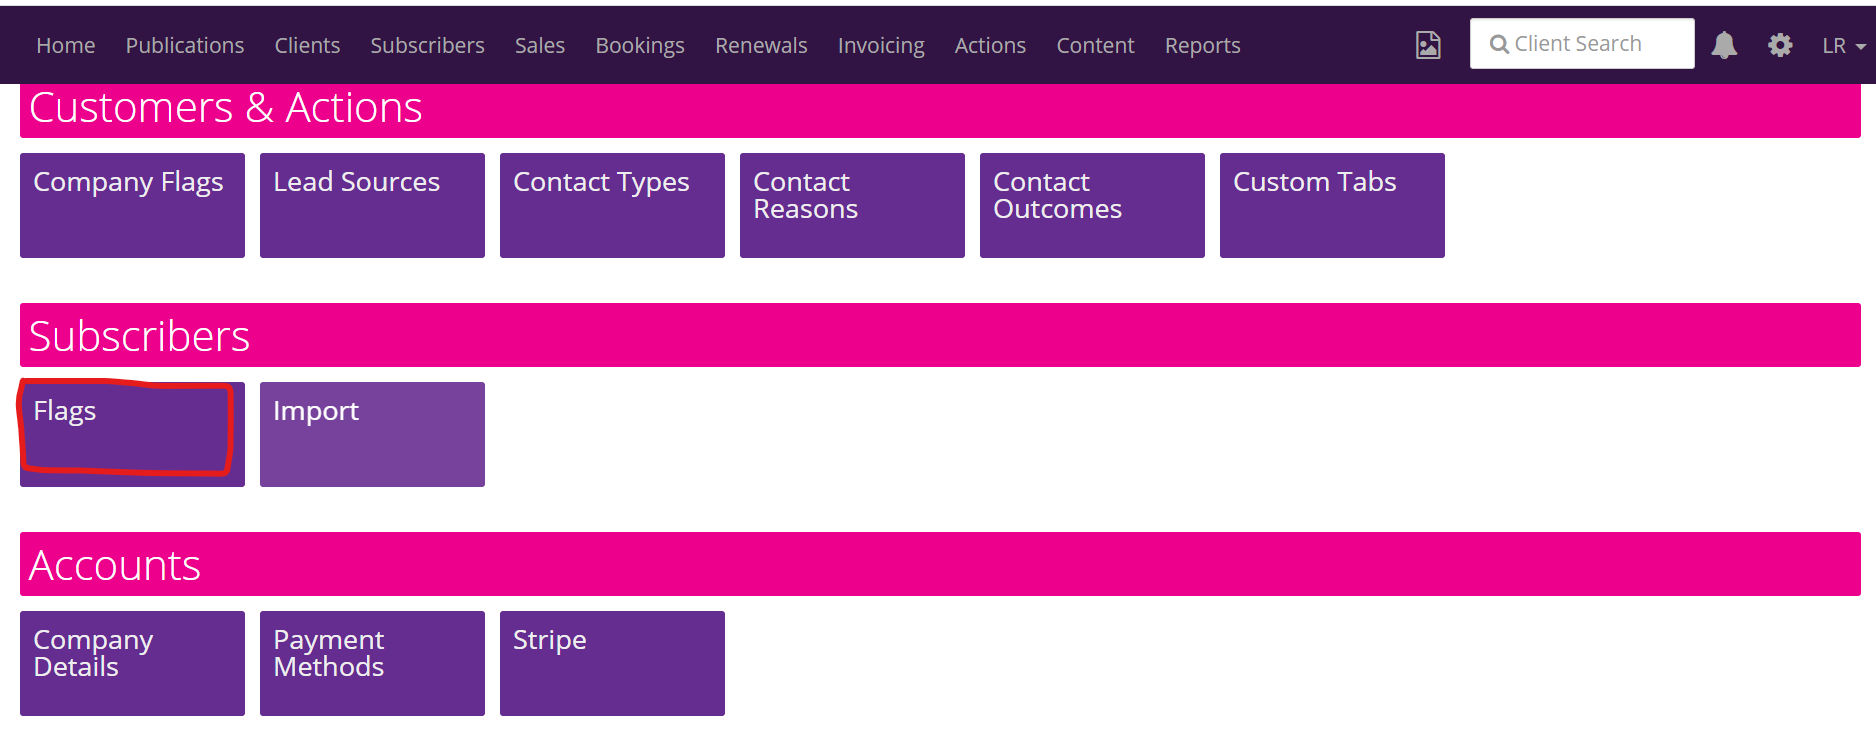The image size is (1876, 751).
Task: Open the Stripe settings tile
Action: (612, 663)
